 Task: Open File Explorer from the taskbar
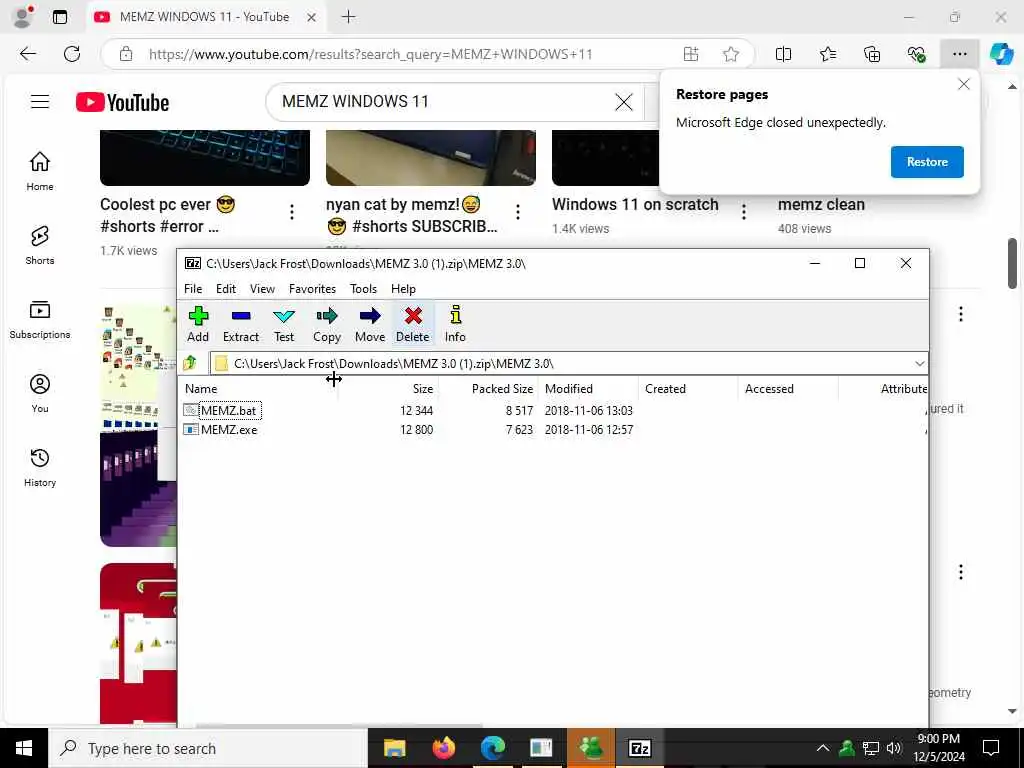[394, 748]
